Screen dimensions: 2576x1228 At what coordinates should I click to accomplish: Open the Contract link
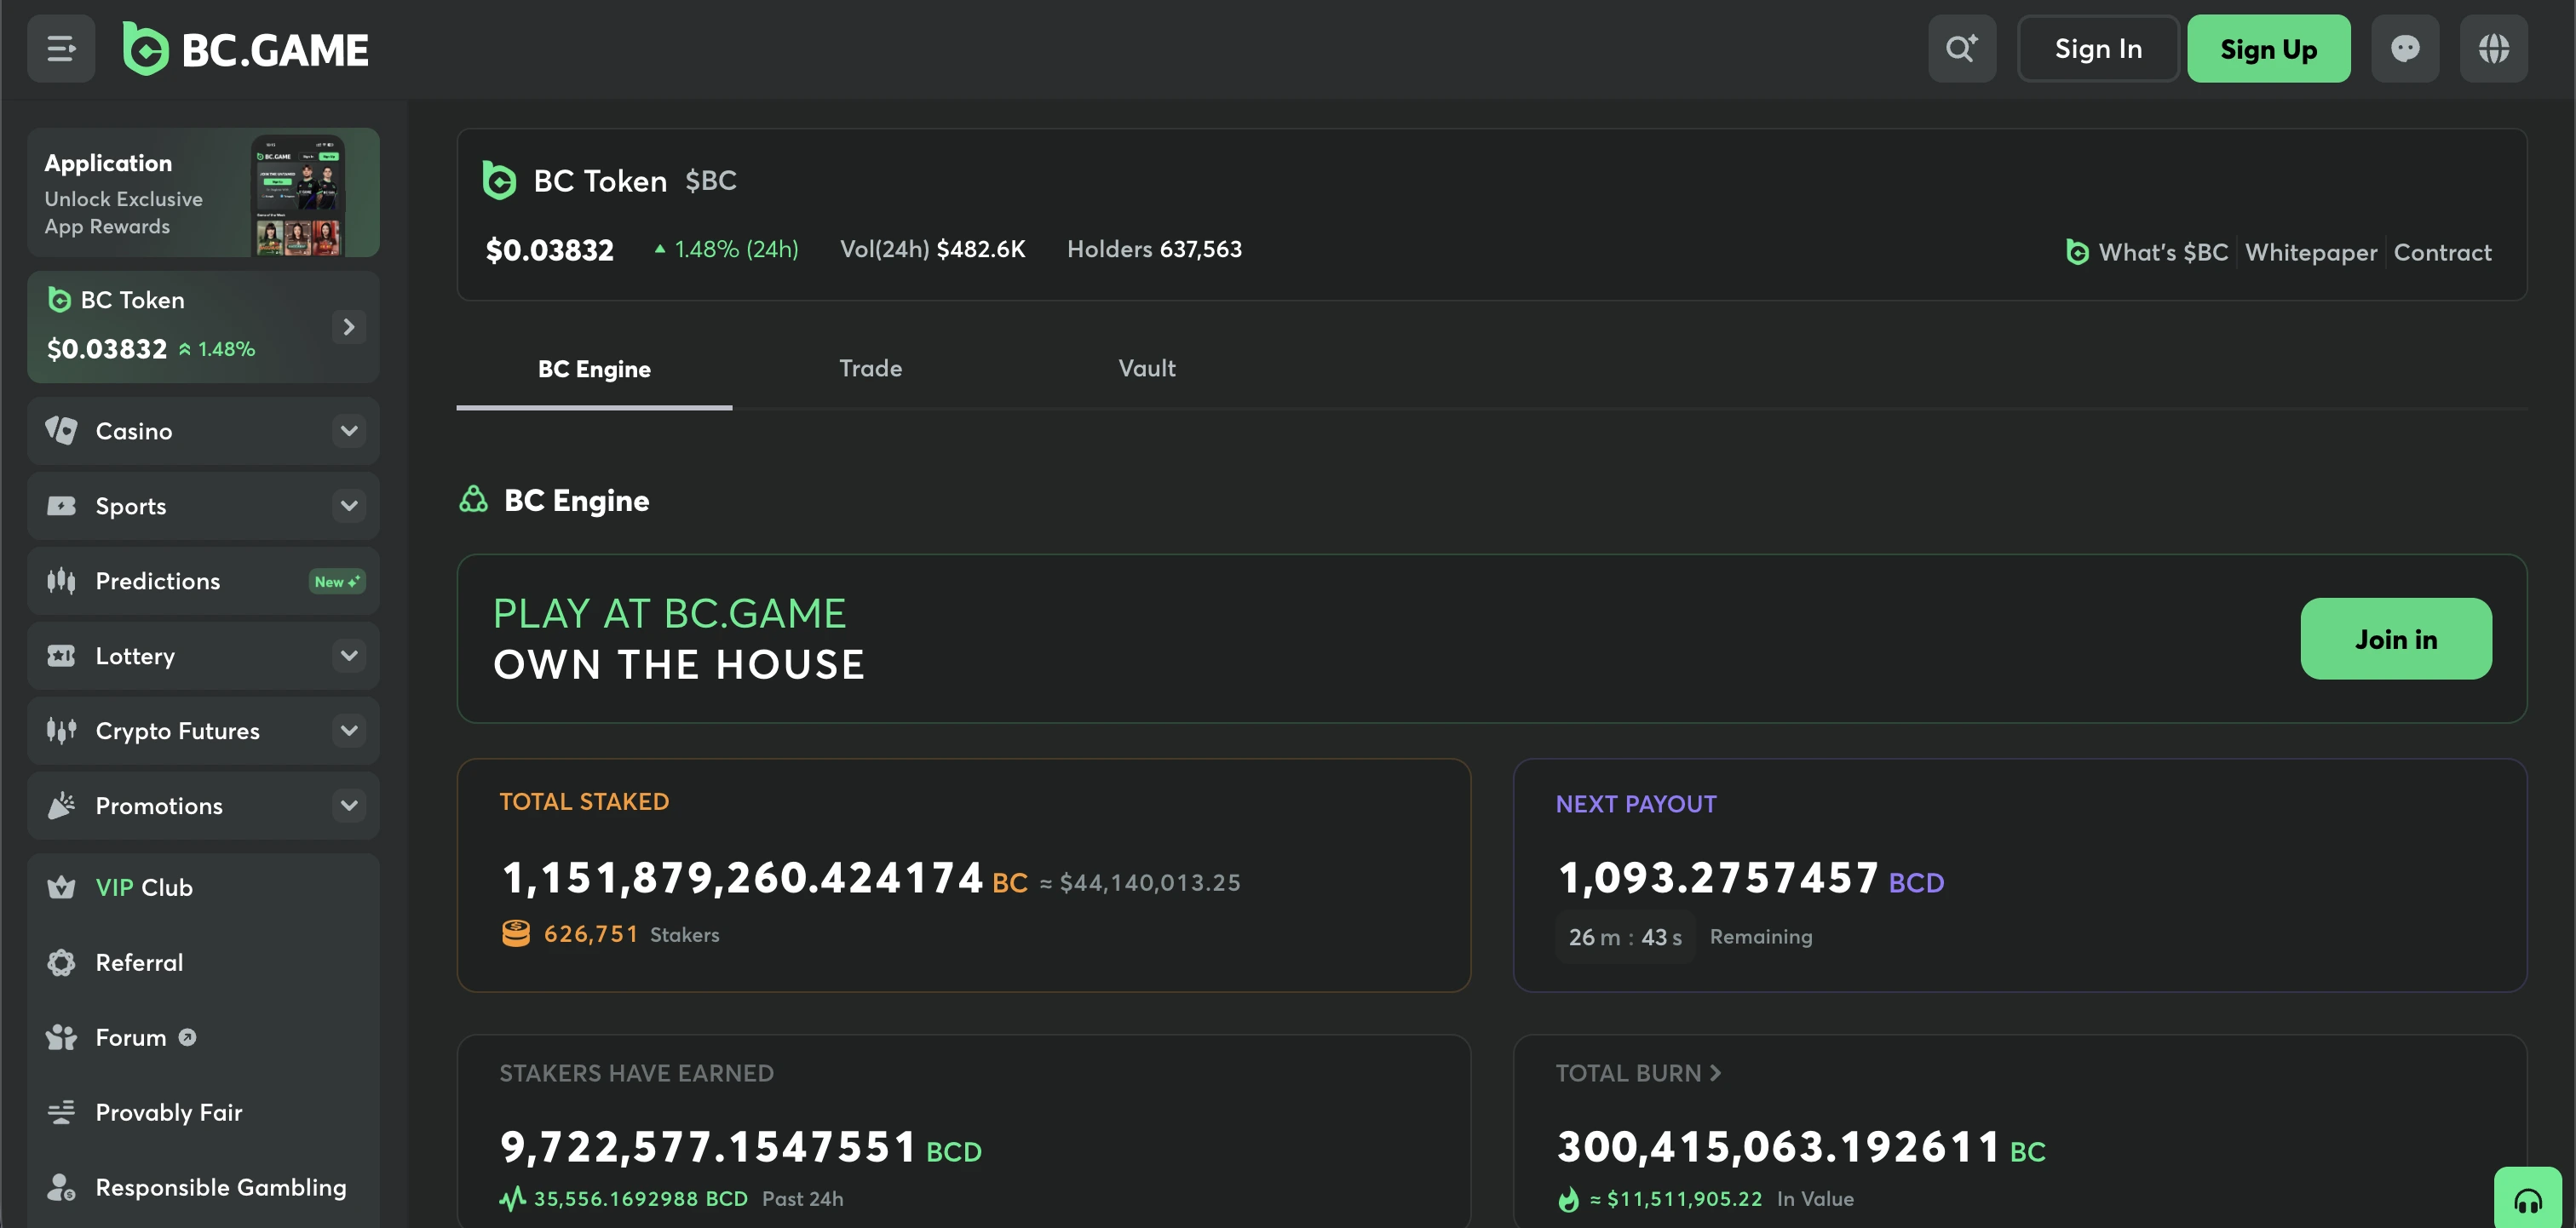[x=2442, y=252]
